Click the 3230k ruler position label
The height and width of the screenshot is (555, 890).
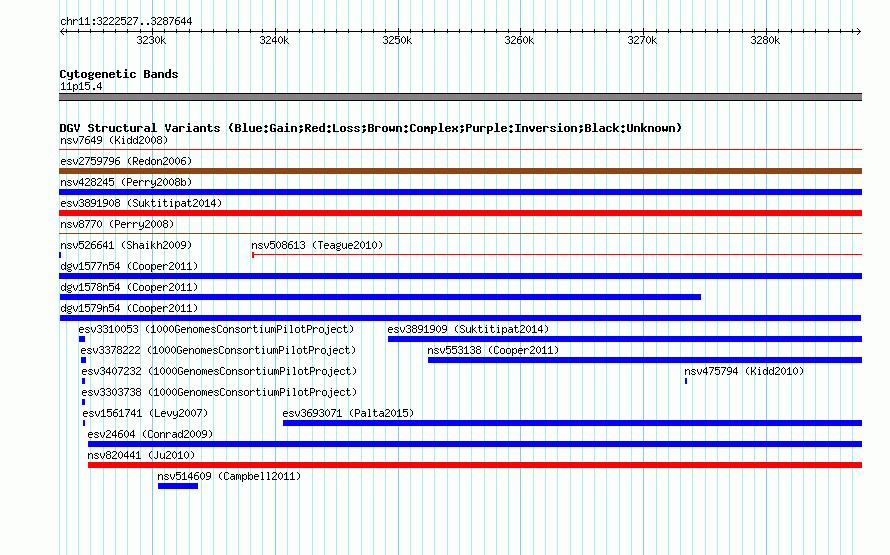click(152, 40)
